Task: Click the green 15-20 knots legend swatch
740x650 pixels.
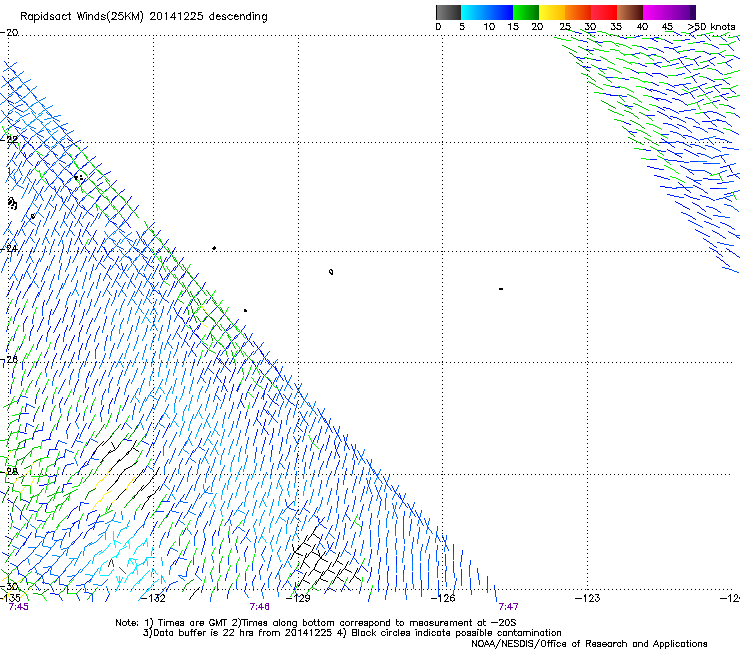Action: point(526,12)
